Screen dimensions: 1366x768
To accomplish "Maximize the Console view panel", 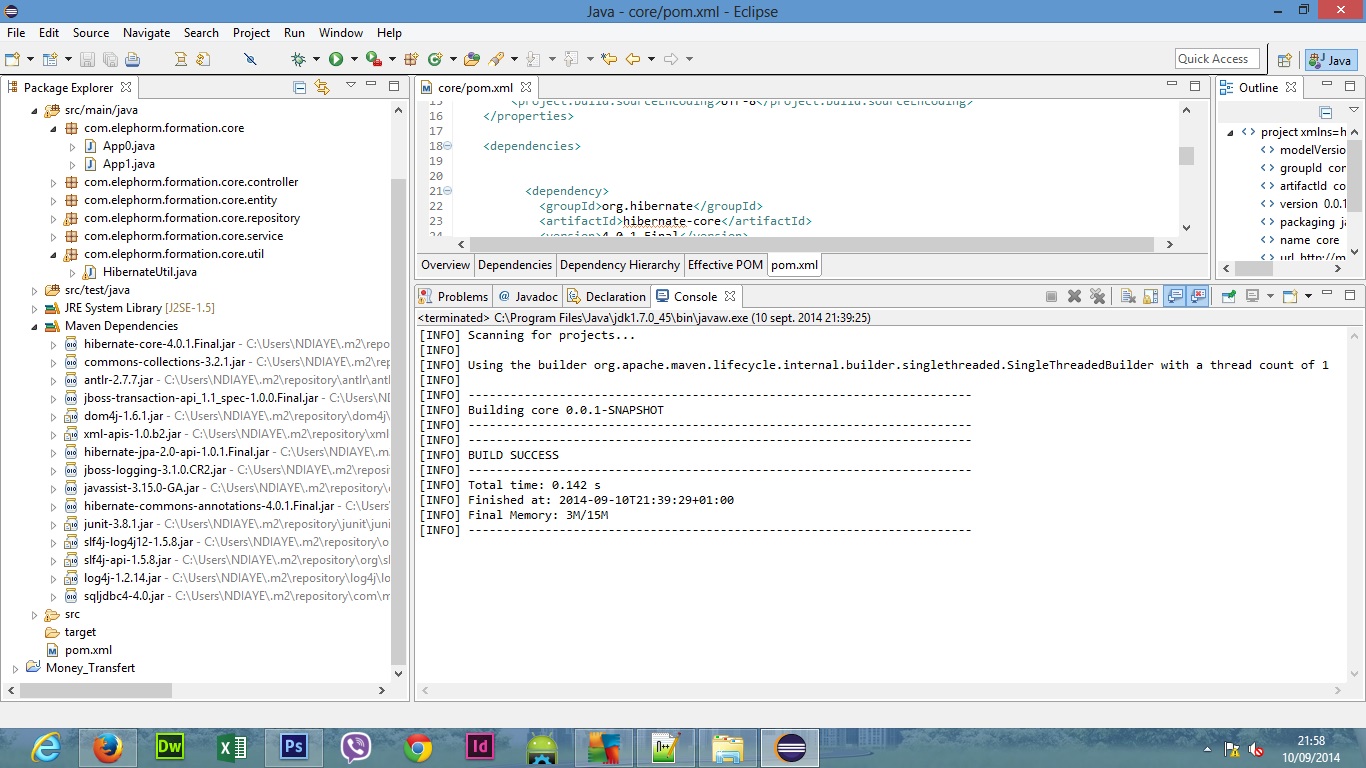I will coord(1350,295).
